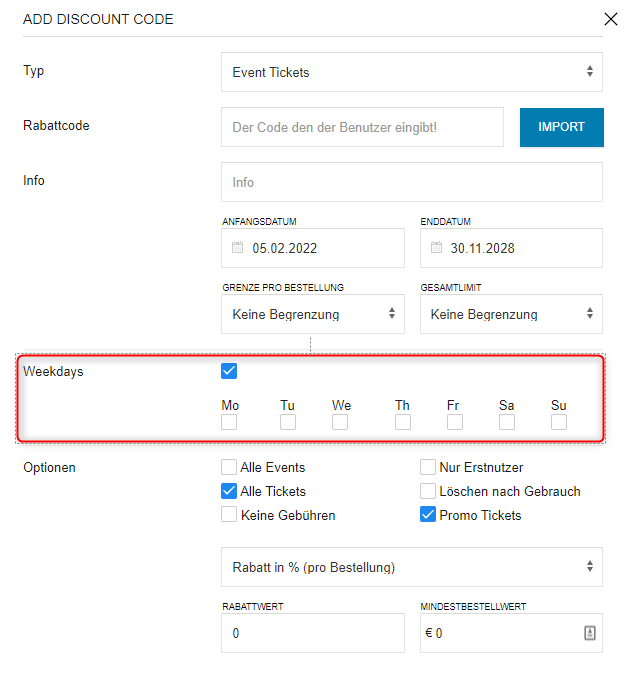Screen dimensions: 628x691
Task: Enable the Mo weekday checkbox
Action: [229, 422]
